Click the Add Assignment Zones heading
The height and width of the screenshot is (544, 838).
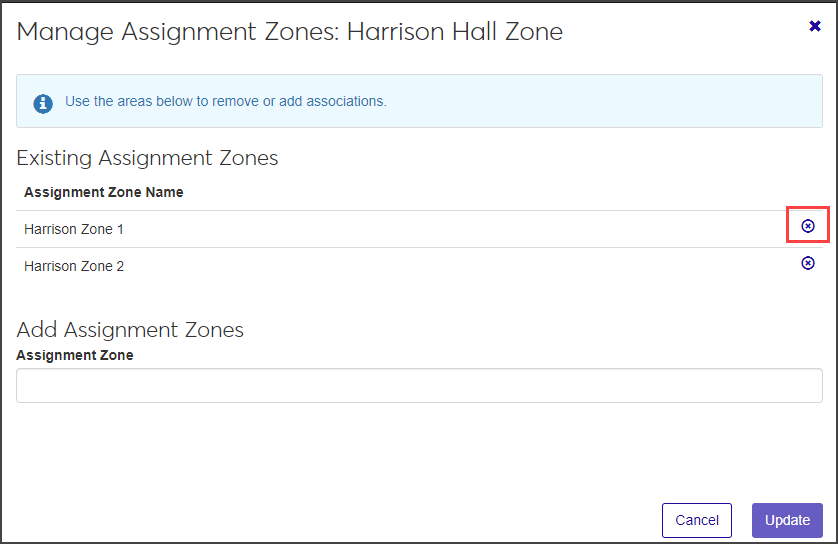pos(130,330)
